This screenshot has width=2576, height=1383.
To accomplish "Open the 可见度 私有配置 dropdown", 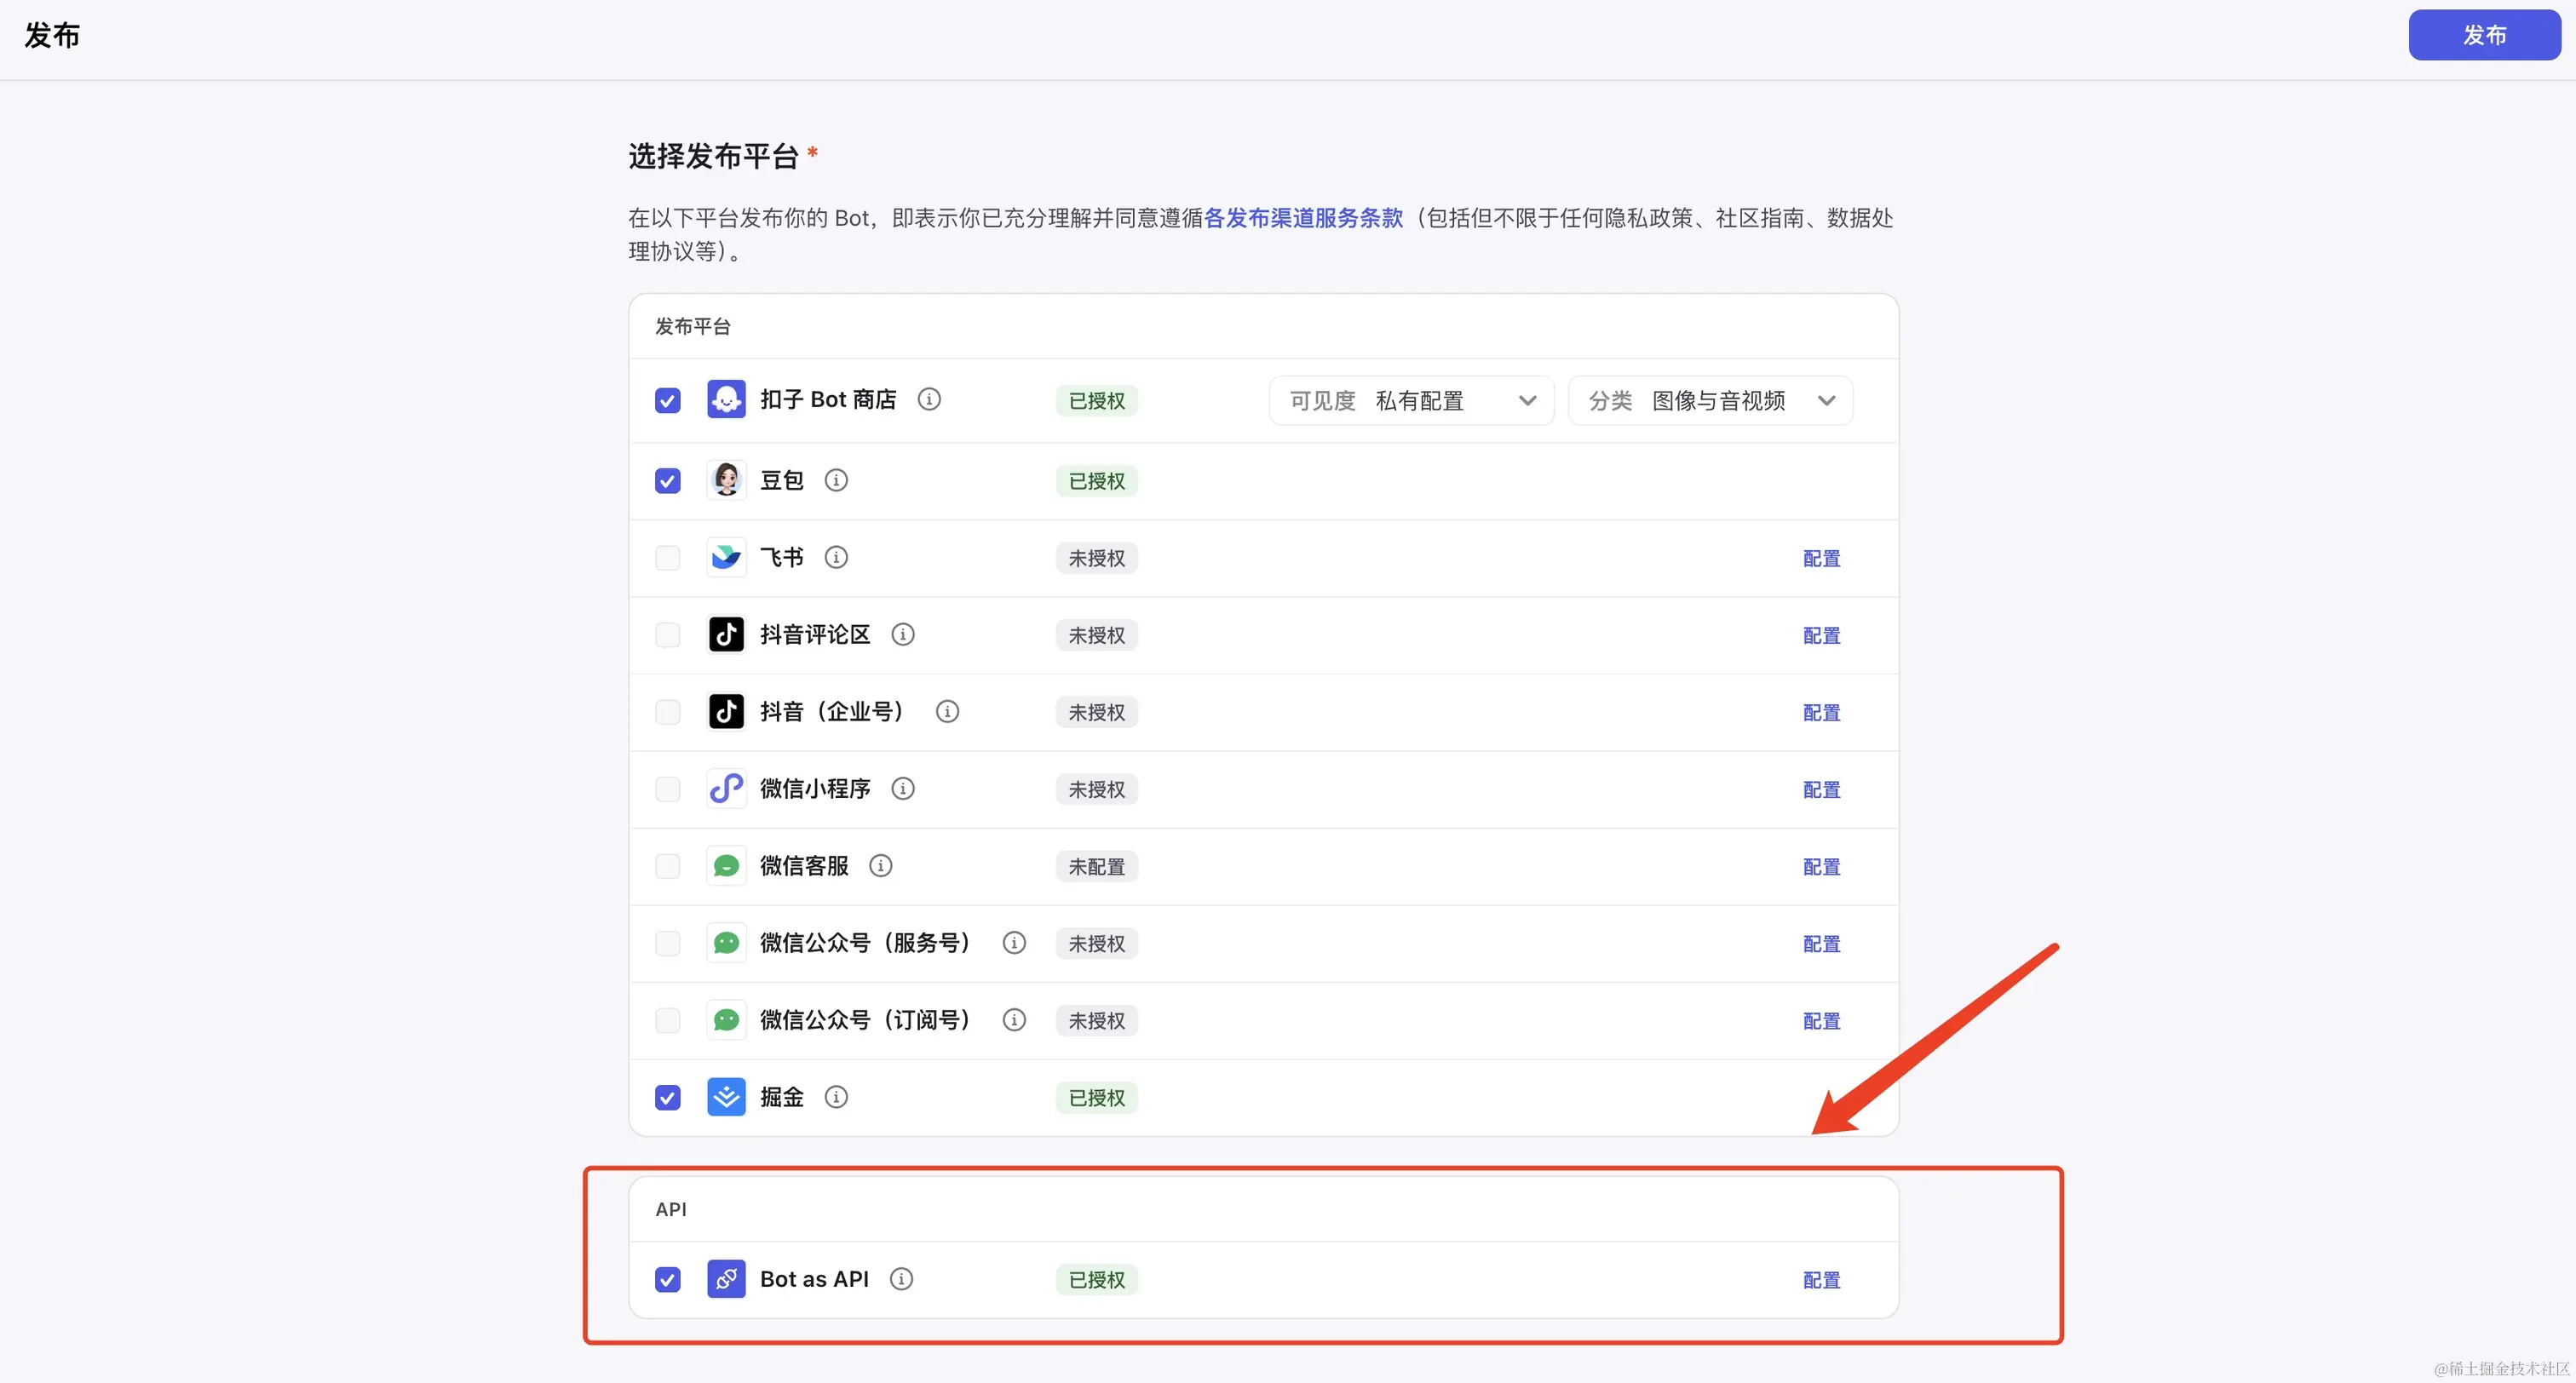I will (x=1411, y=400).
